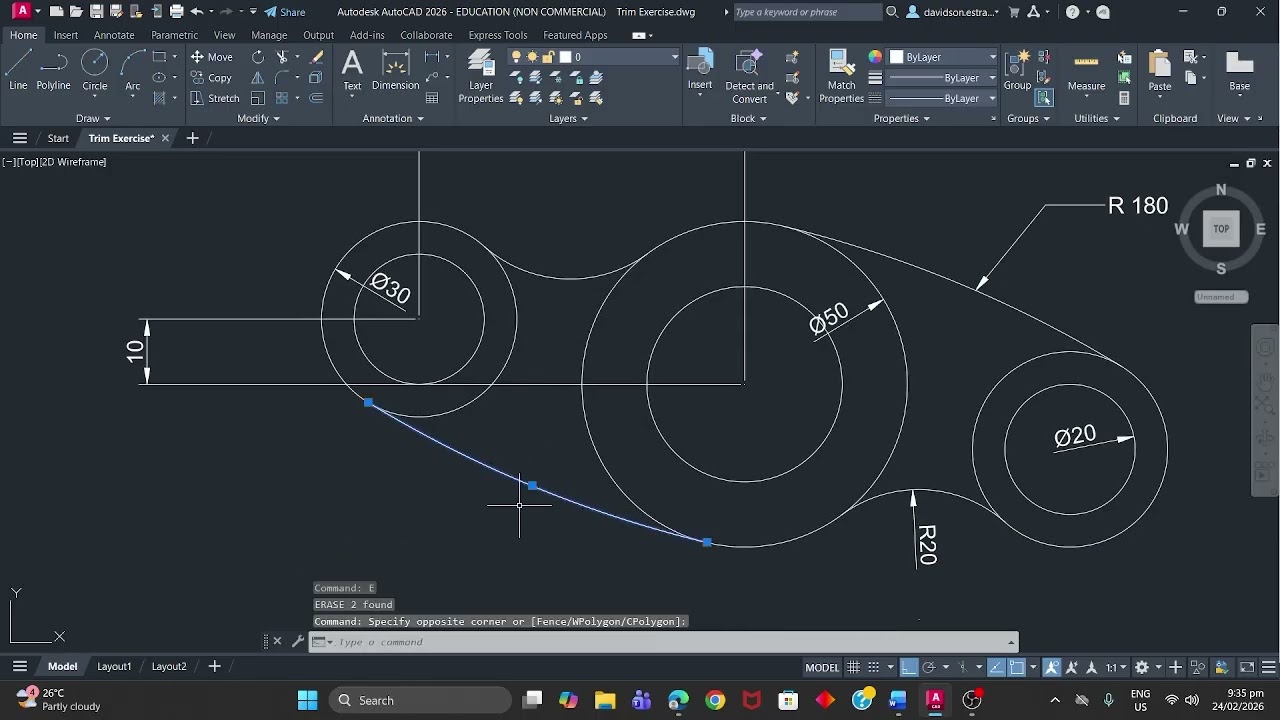Viewport: 1280px width, 720px height.
Task: Click the keyword search field
Action: [808, 12]
